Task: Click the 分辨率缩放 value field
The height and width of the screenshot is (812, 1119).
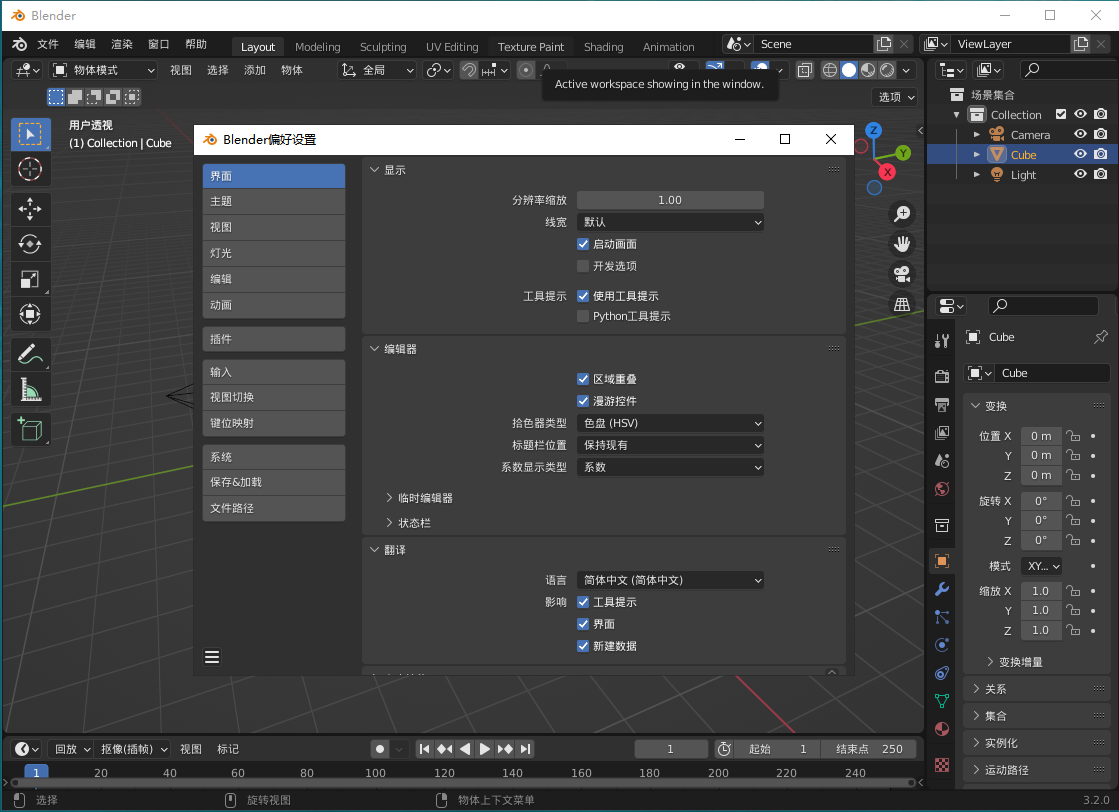Action: click(x=670, y=199)
